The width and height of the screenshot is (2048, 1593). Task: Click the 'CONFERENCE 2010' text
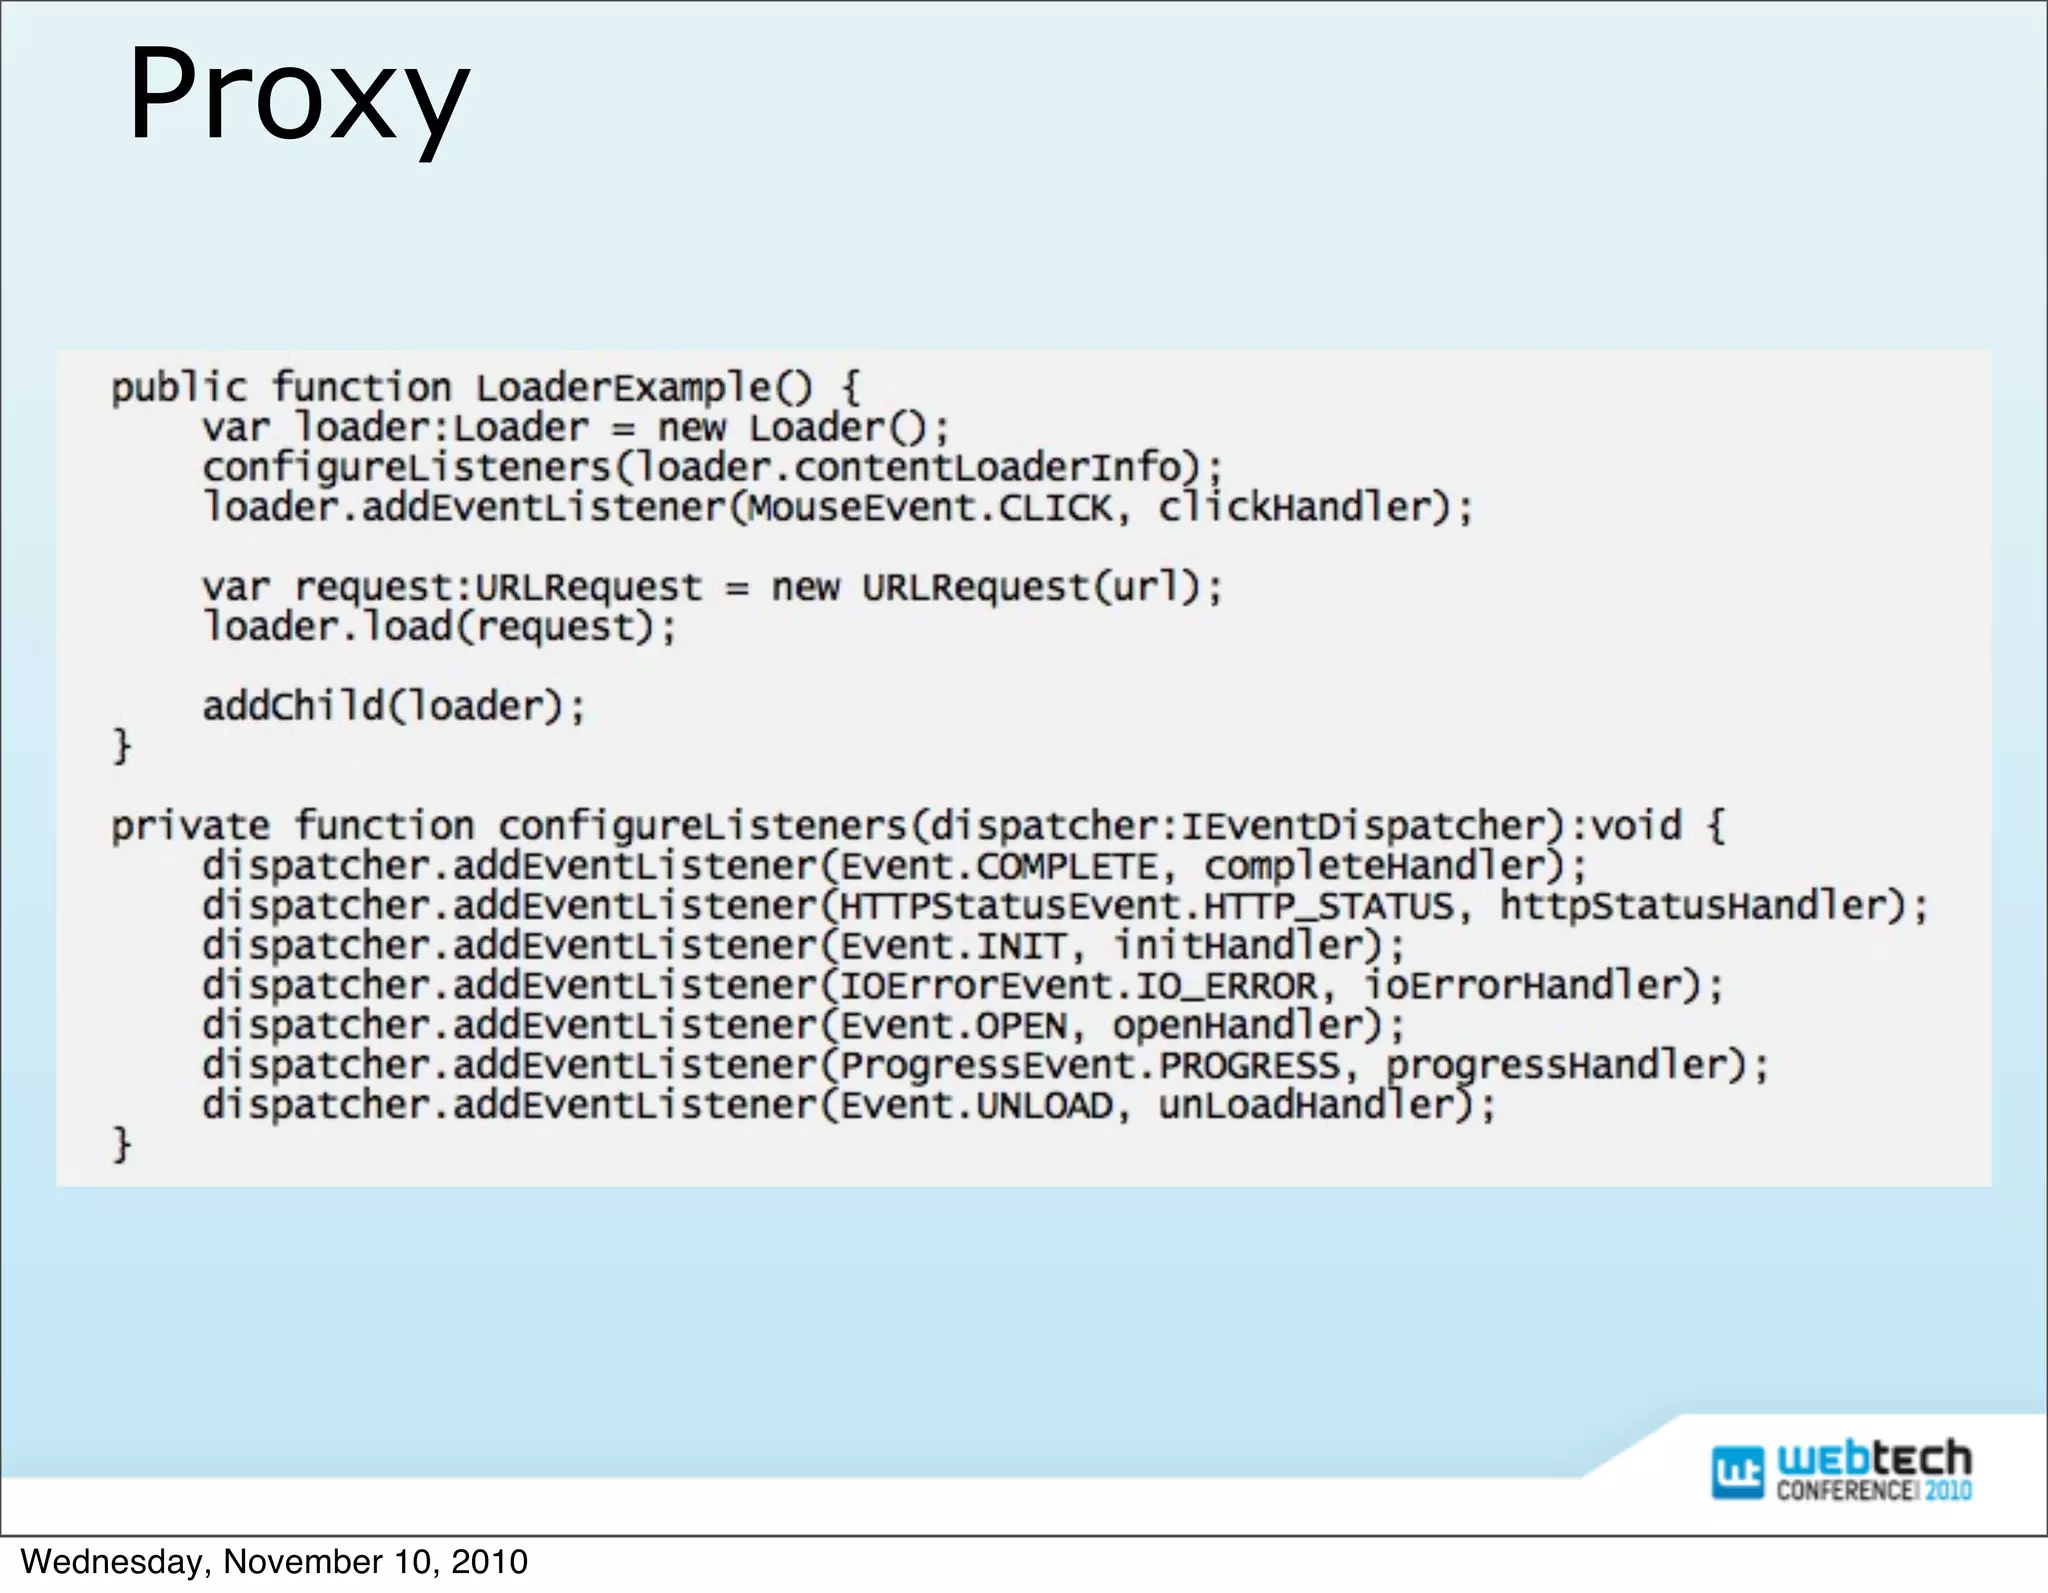[x=1874, y=1490]
